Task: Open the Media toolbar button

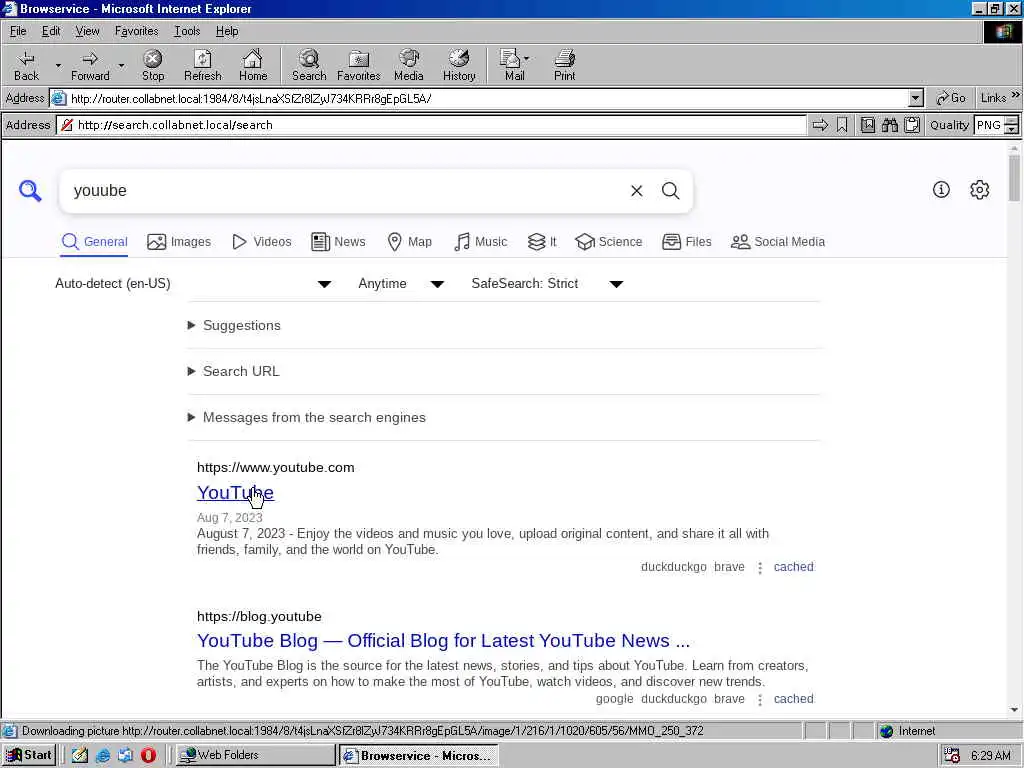Action: [409, 65]
